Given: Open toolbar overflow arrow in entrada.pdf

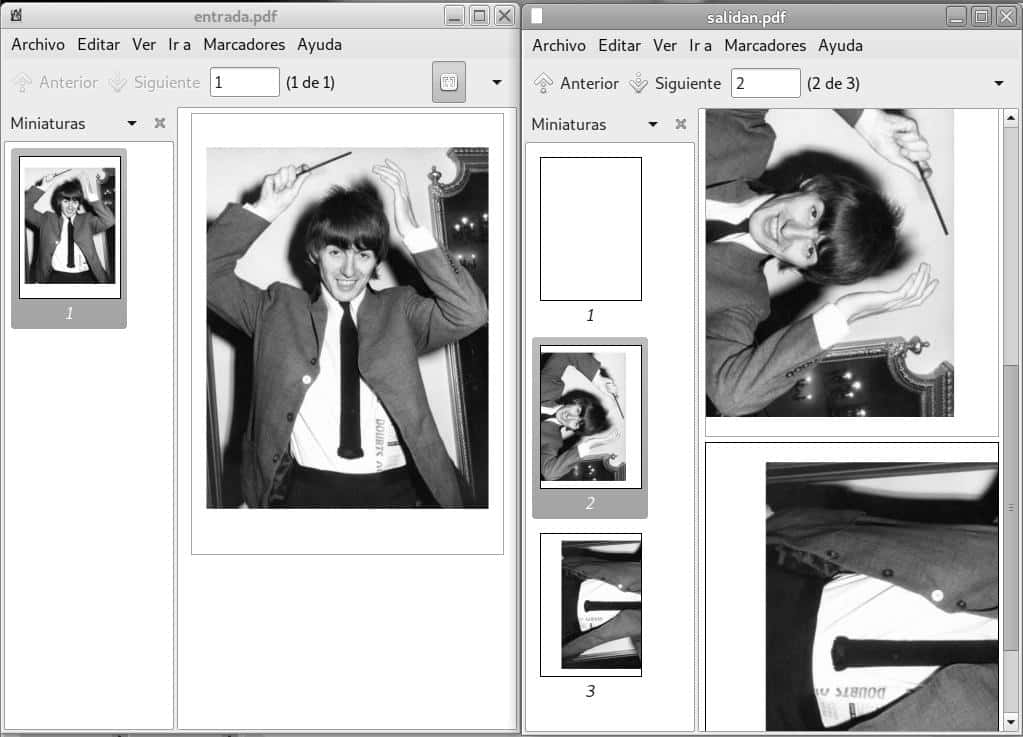Looking at the screenshot, I should pos(497,82).
